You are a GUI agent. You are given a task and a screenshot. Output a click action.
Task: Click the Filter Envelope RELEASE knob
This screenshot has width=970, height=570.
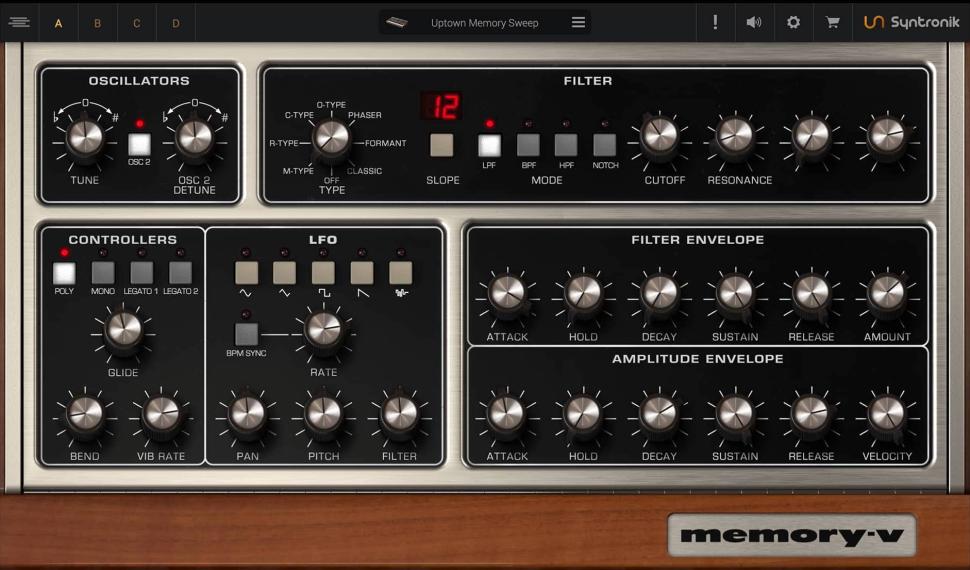(x=811, y=294)
